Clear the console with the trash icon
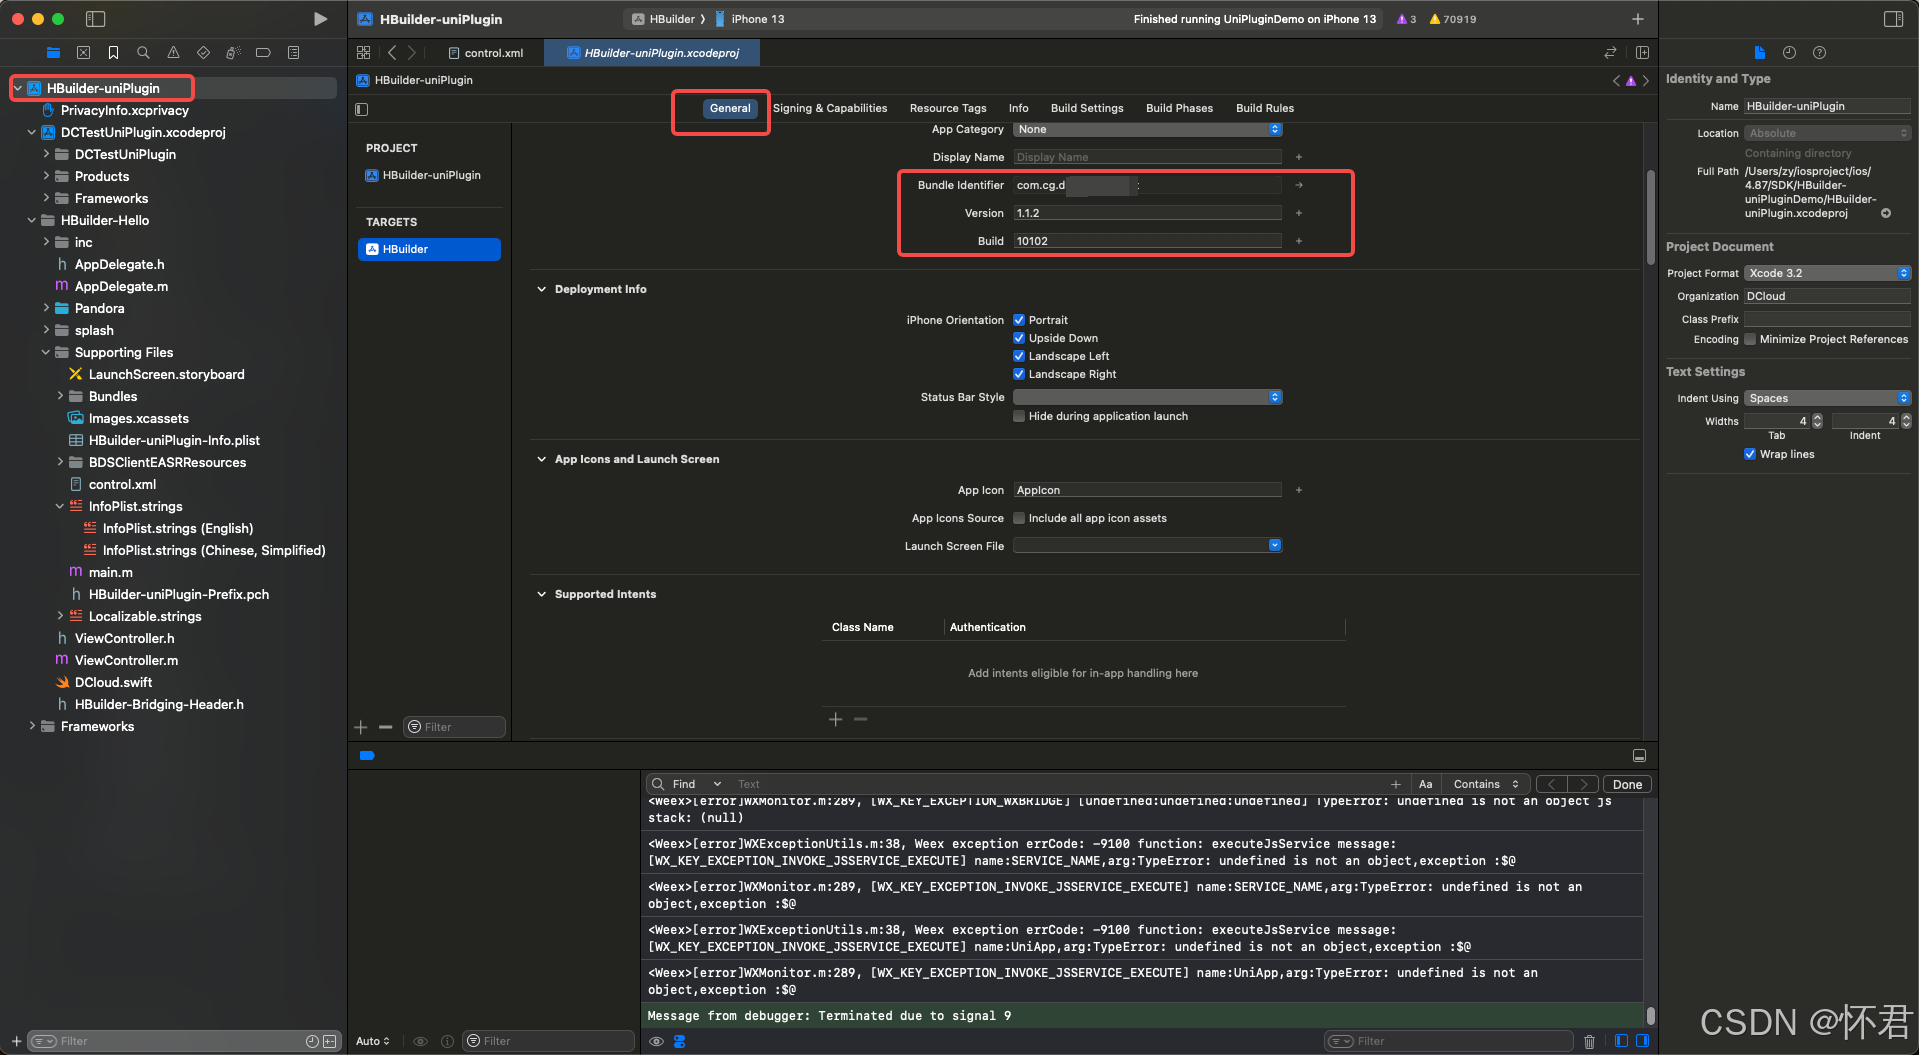The height and width of the screenshot is (1055, 1919). (x=1590, y=1041)
